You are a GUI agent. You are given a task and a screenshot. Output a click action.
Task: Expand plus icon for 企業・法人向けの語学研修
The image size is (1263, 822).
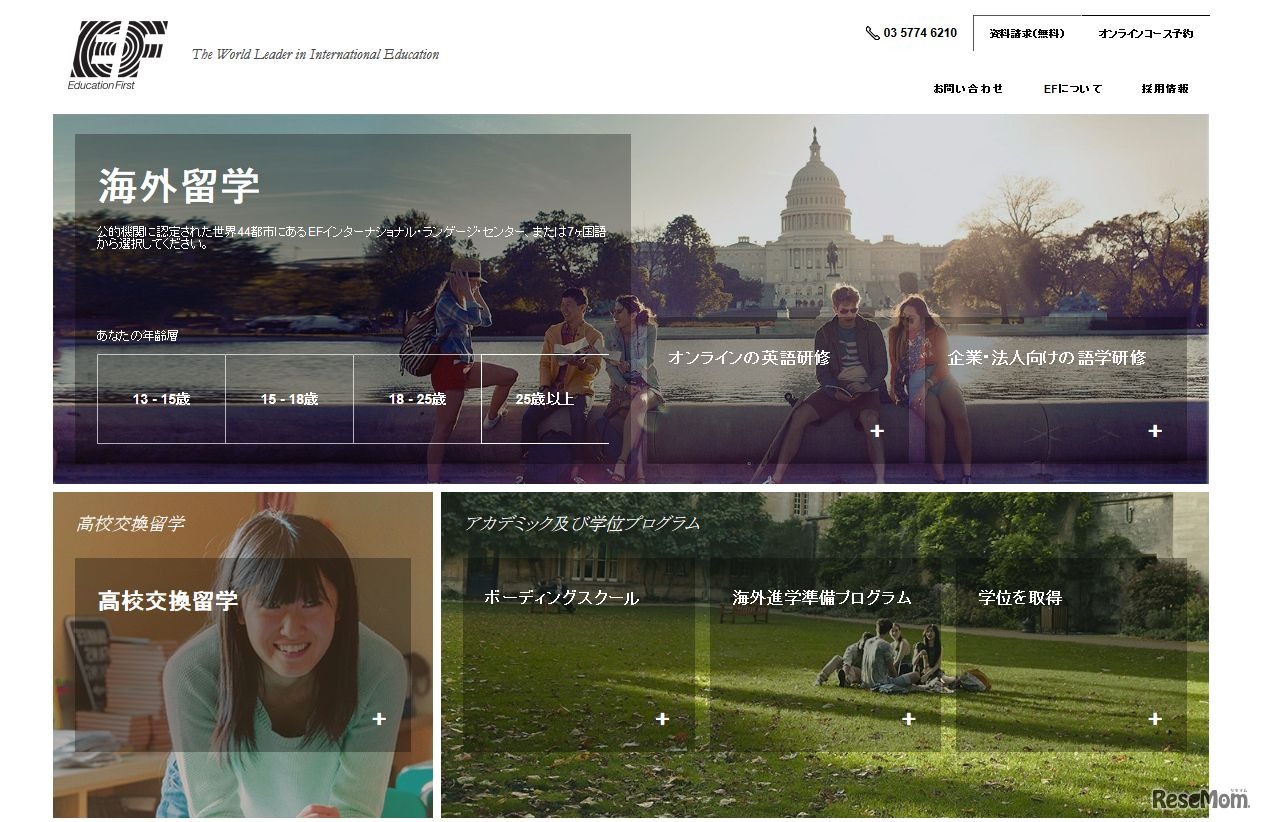pyautogui.click(x=1155, y=431)
